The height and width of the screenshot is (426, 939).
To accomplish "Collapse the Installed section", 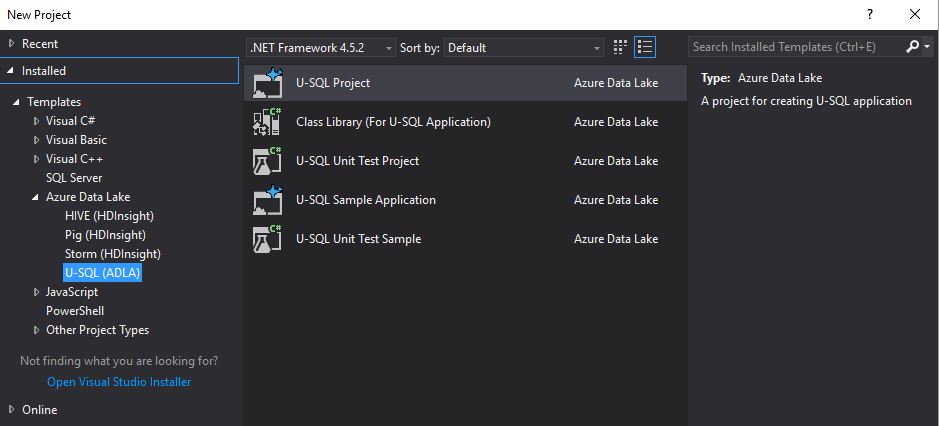I will point(11,71).
